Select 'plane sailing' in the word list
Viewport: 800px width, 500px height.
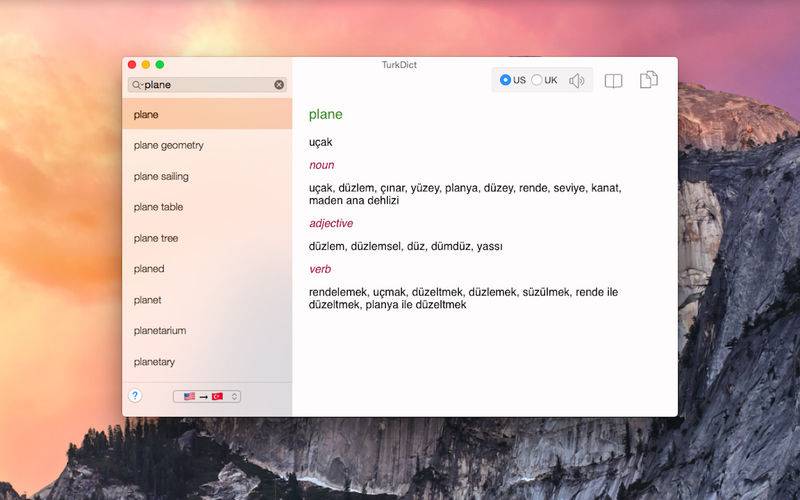pos(207,177)
